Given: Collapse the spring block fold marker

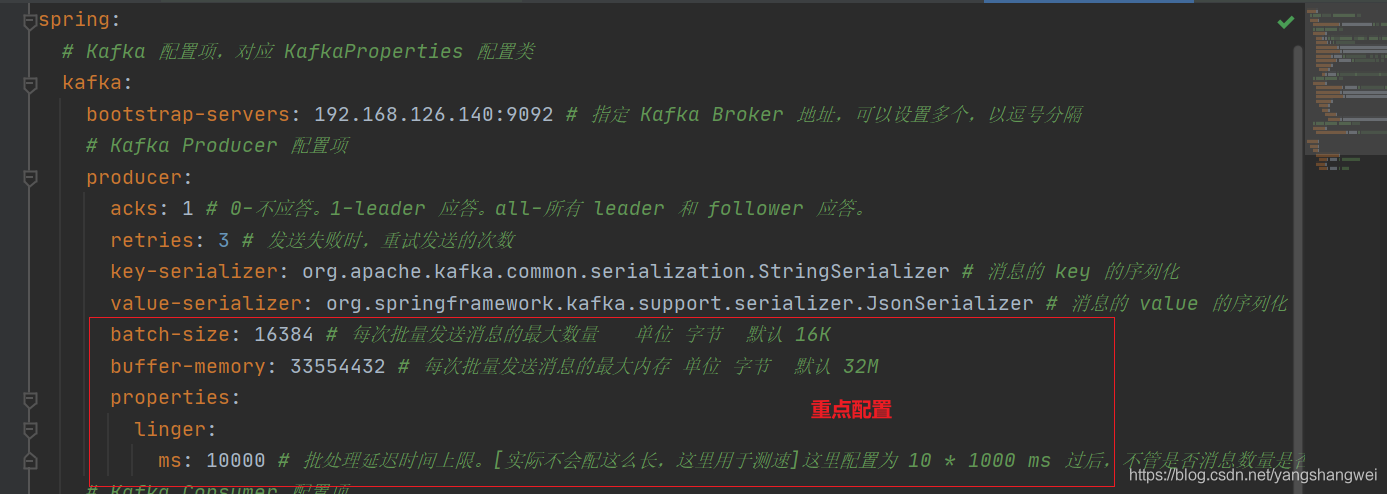Looking at the screenshot, I should pyautogui.click(x=30, y=21).
